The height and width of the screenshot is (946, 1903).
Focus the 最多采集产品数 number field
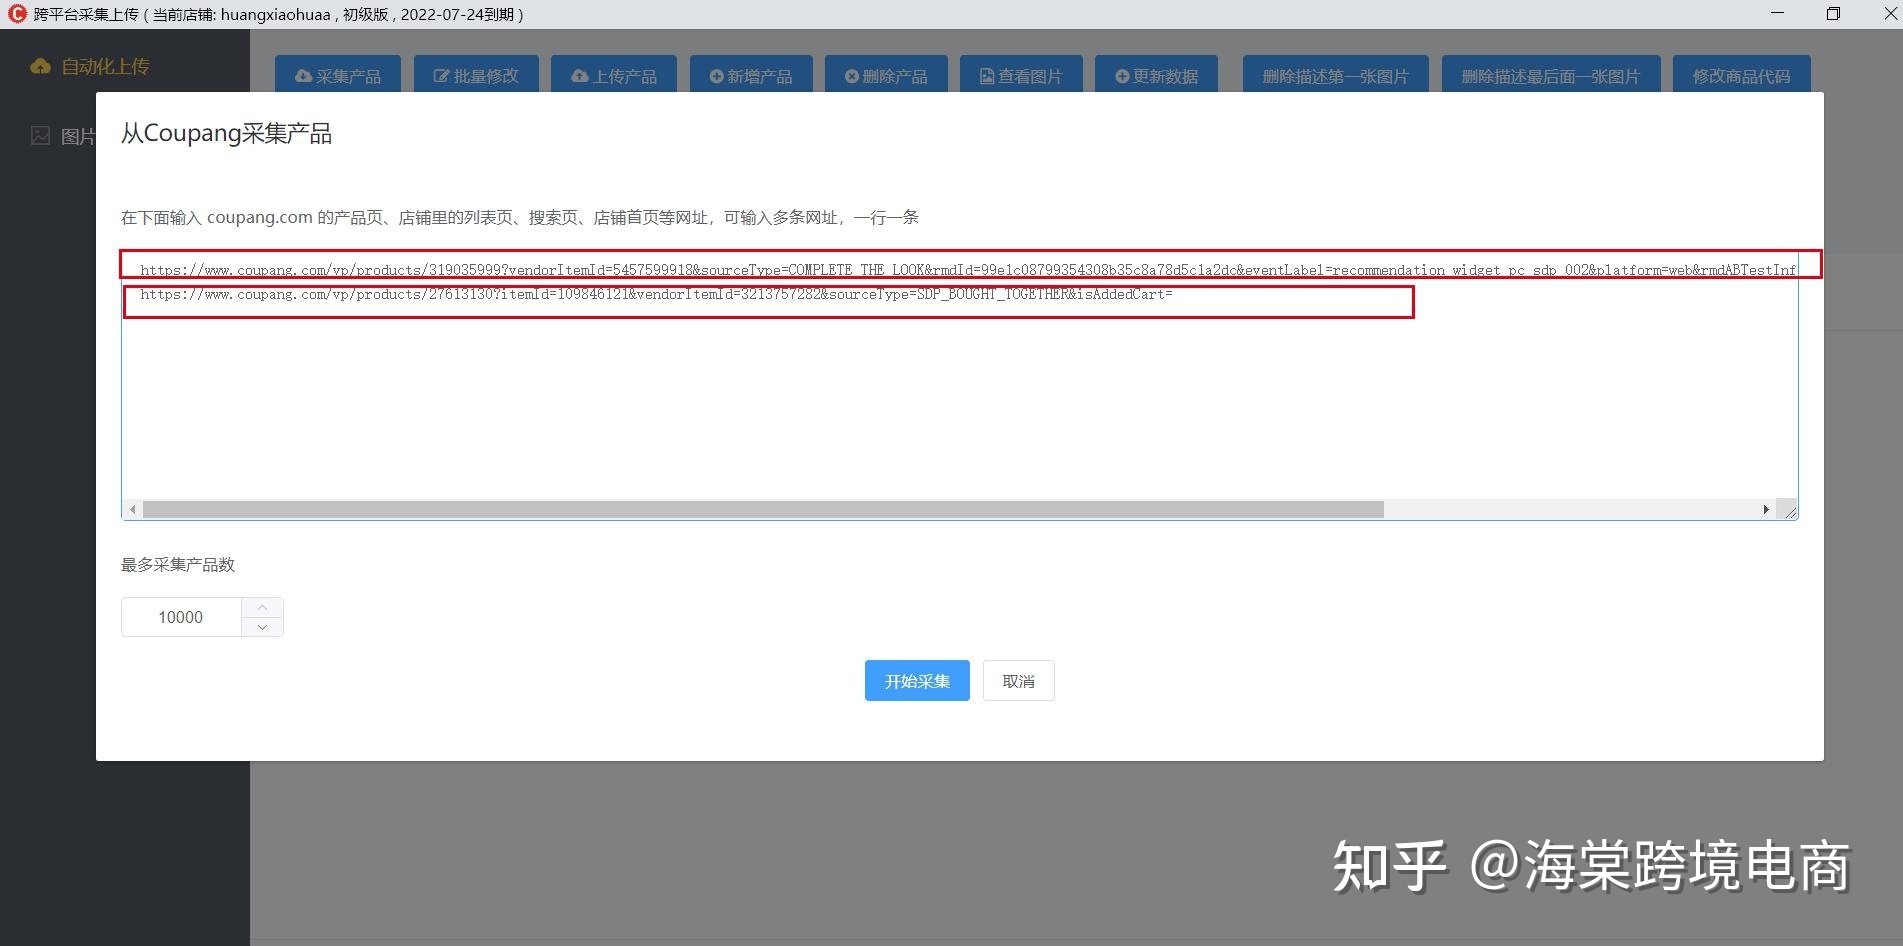tap(181, 617)
